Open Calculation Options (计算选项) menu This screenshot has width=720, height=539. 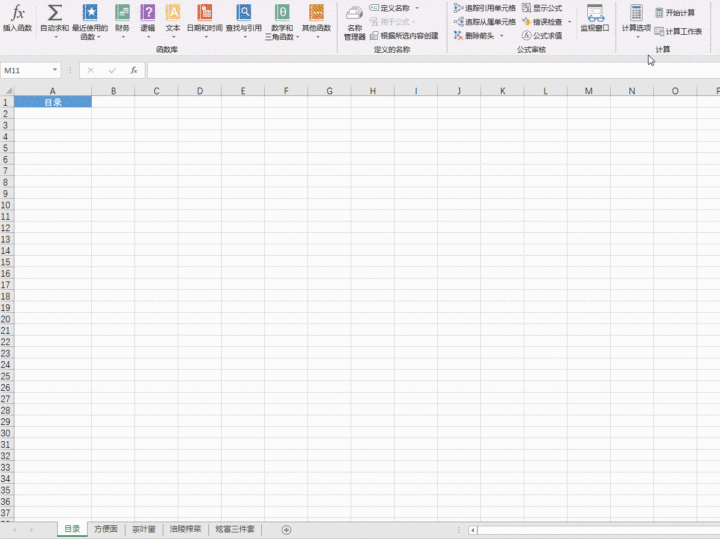[636, 21]
